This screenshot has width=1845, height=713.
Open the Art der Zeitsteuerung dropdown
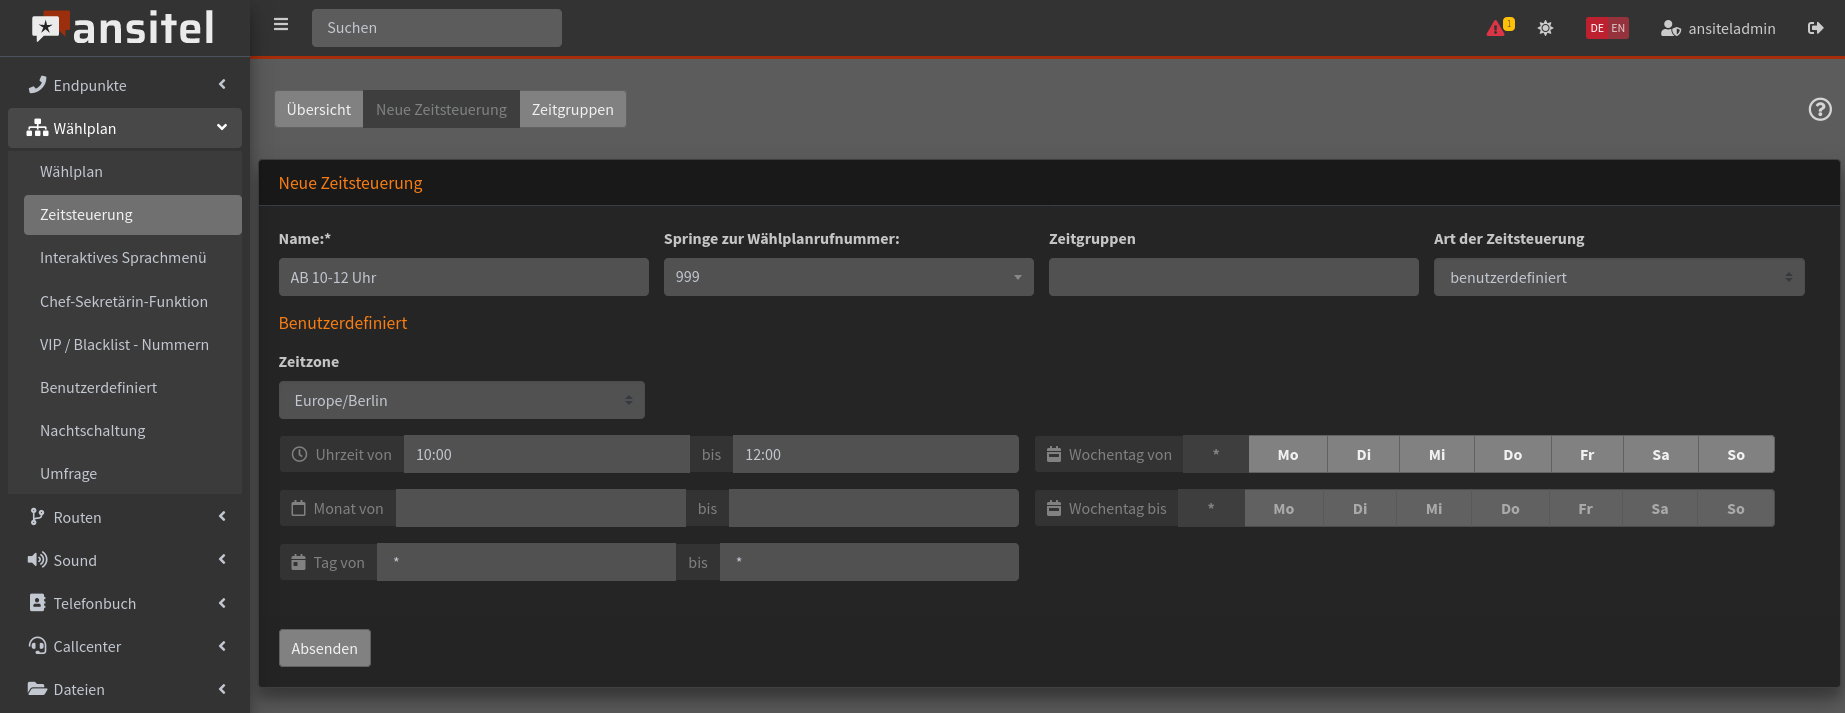1618,277
